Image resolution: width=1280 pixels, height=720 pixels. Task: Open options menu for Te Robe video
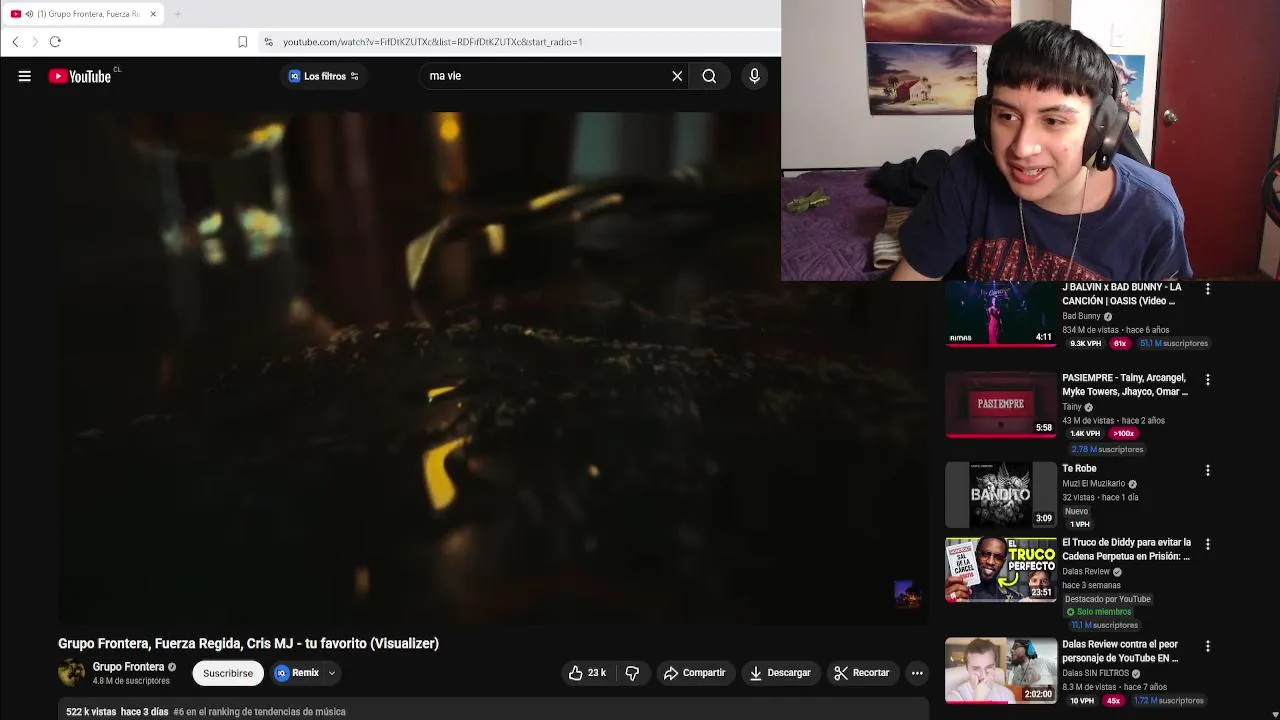pyautogui.click(x=1208, y=470)
